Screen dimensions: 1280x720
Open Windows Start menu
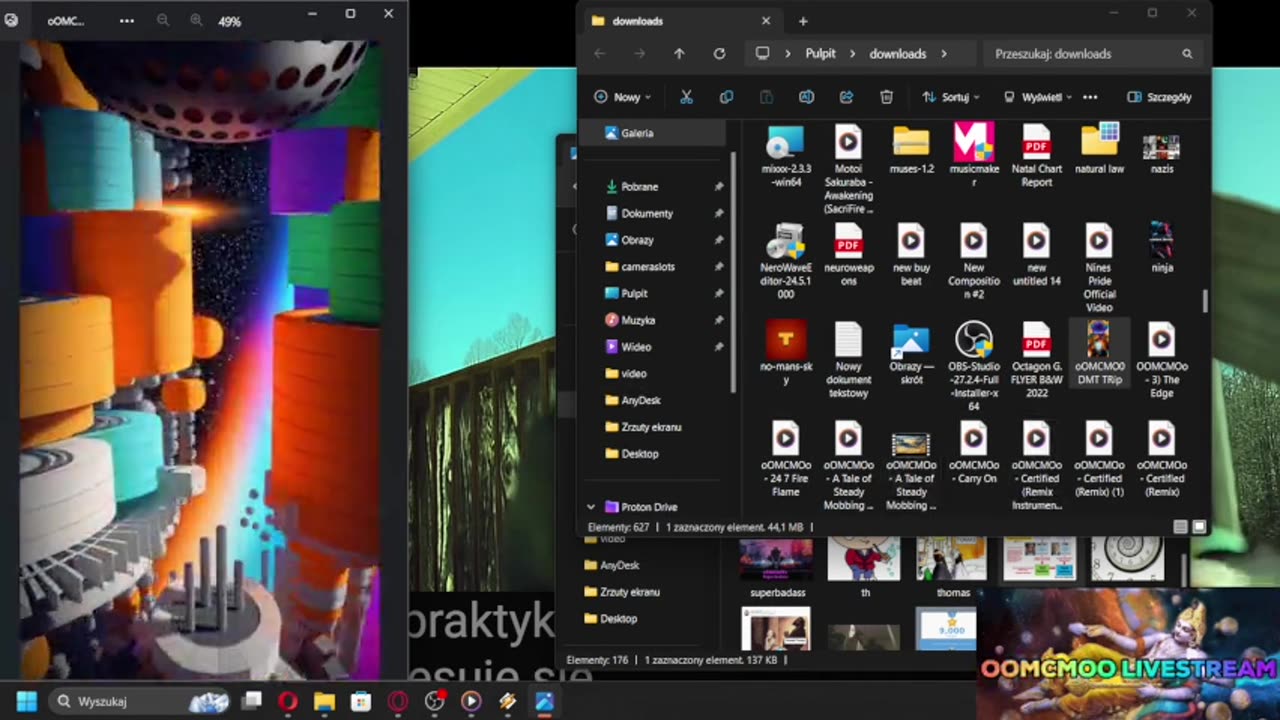26,702
